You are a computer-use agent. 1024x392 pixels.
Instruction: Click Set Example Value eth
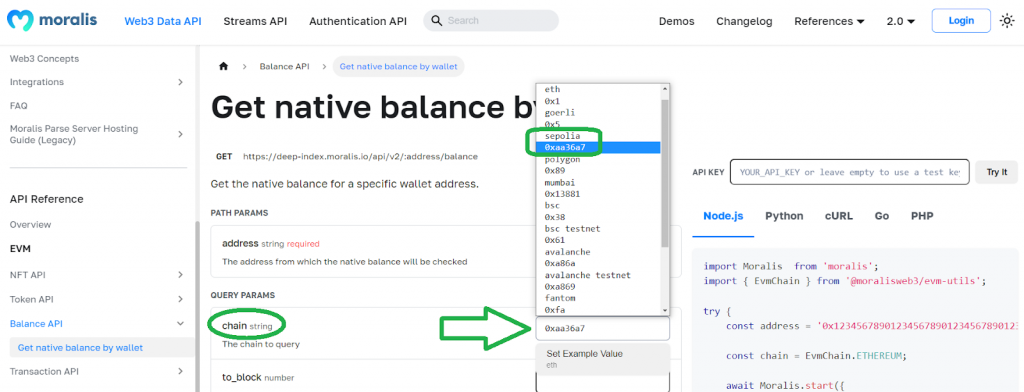pyautogui.click(x=603, y=359)
